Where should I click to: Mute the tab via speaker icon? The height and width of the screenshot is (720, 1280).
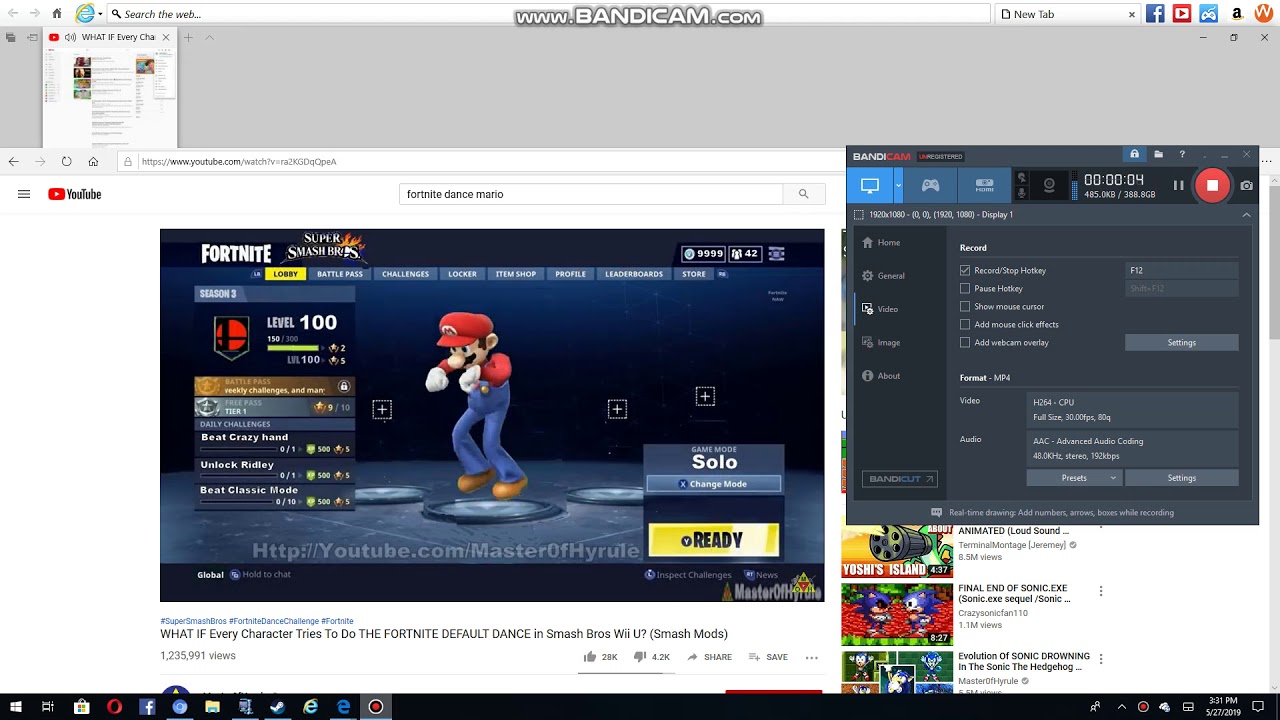tap(70, 37)
